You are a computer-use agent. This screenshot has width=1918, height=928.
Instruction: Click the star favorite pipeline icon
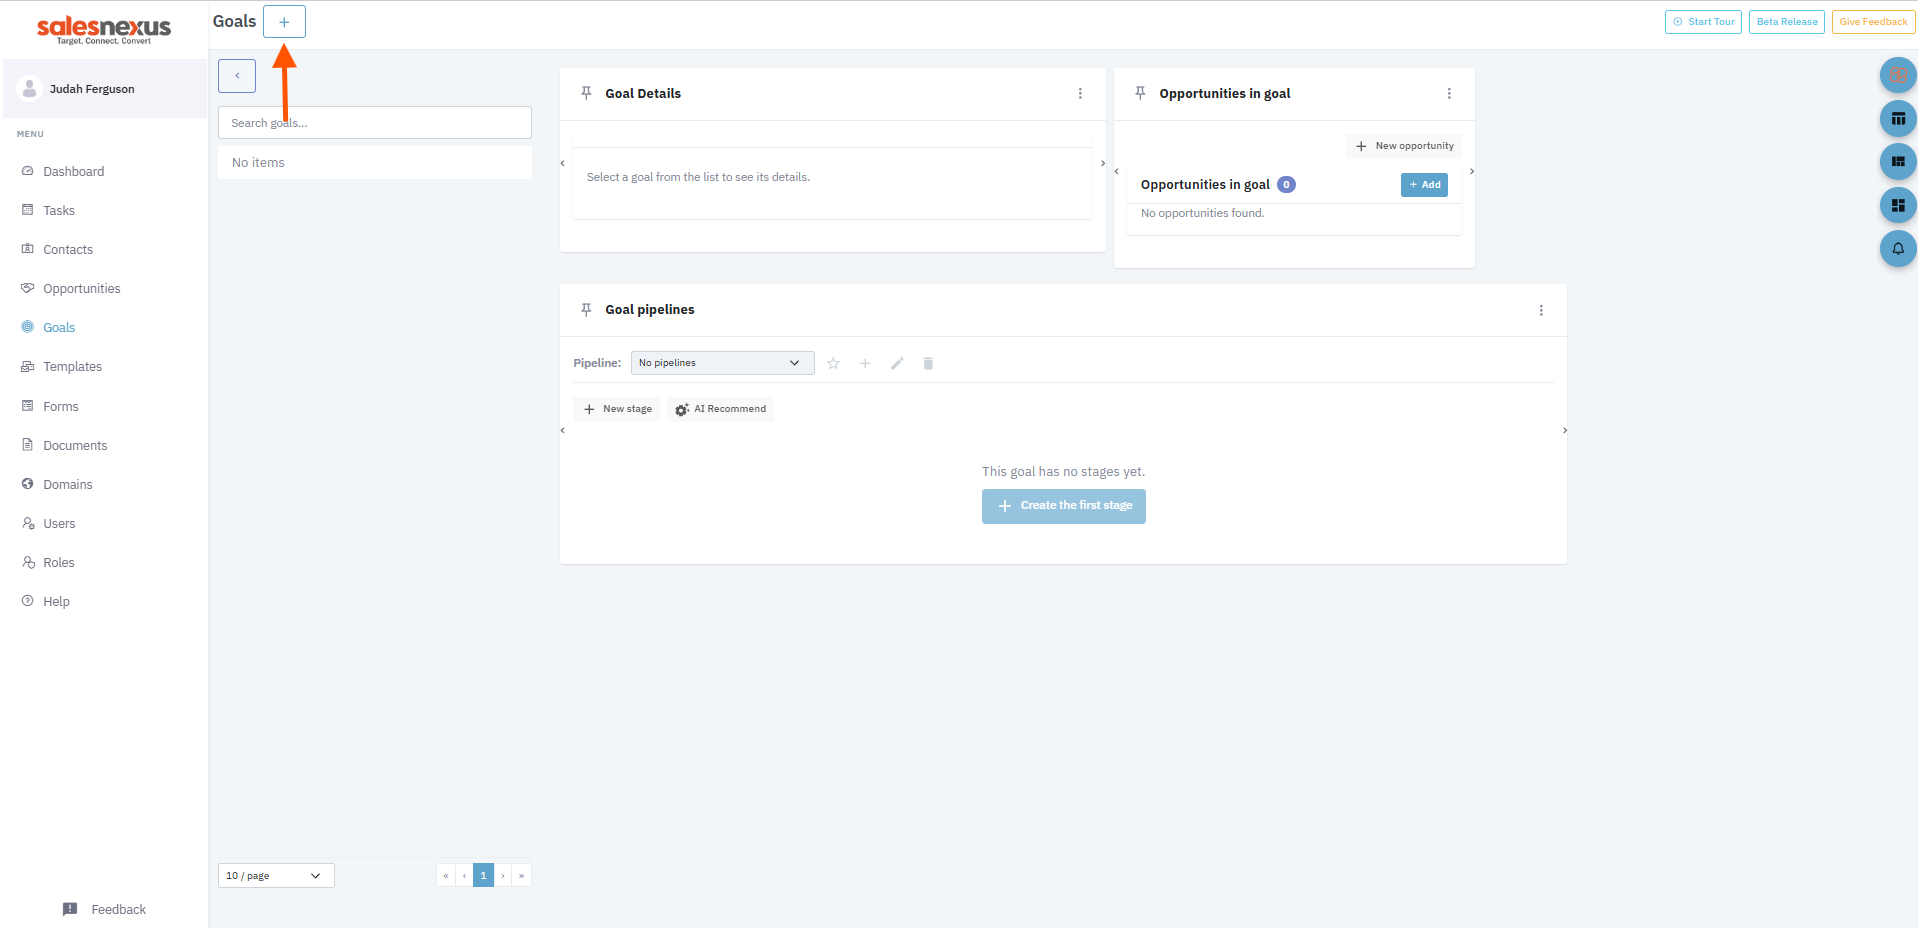tap(833, 363)
